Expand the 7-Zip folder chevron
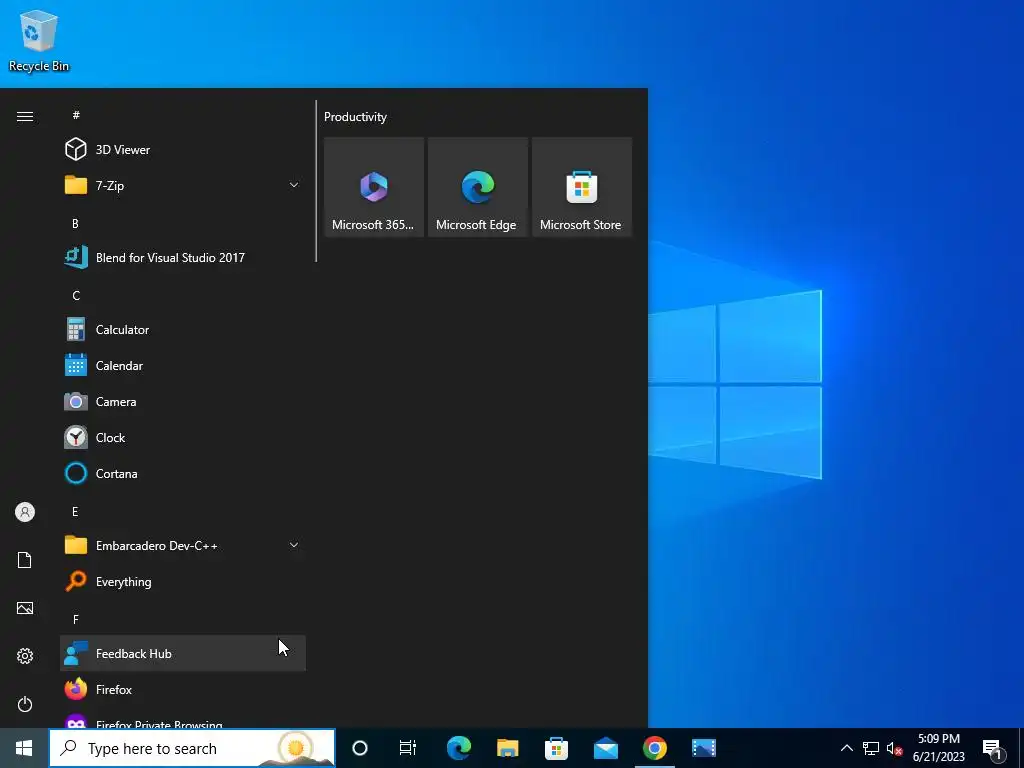1024x768 pixels. coord(294,185)
